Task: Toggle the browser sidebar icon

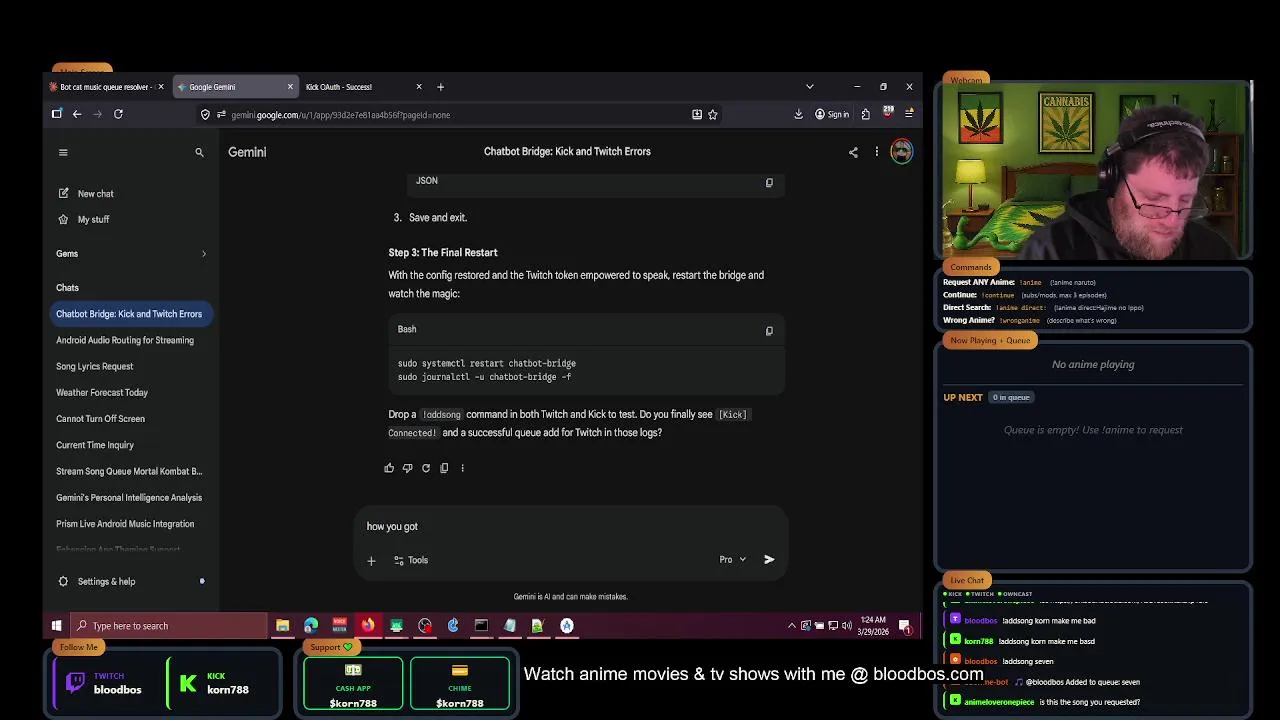Action: point(57,114)
